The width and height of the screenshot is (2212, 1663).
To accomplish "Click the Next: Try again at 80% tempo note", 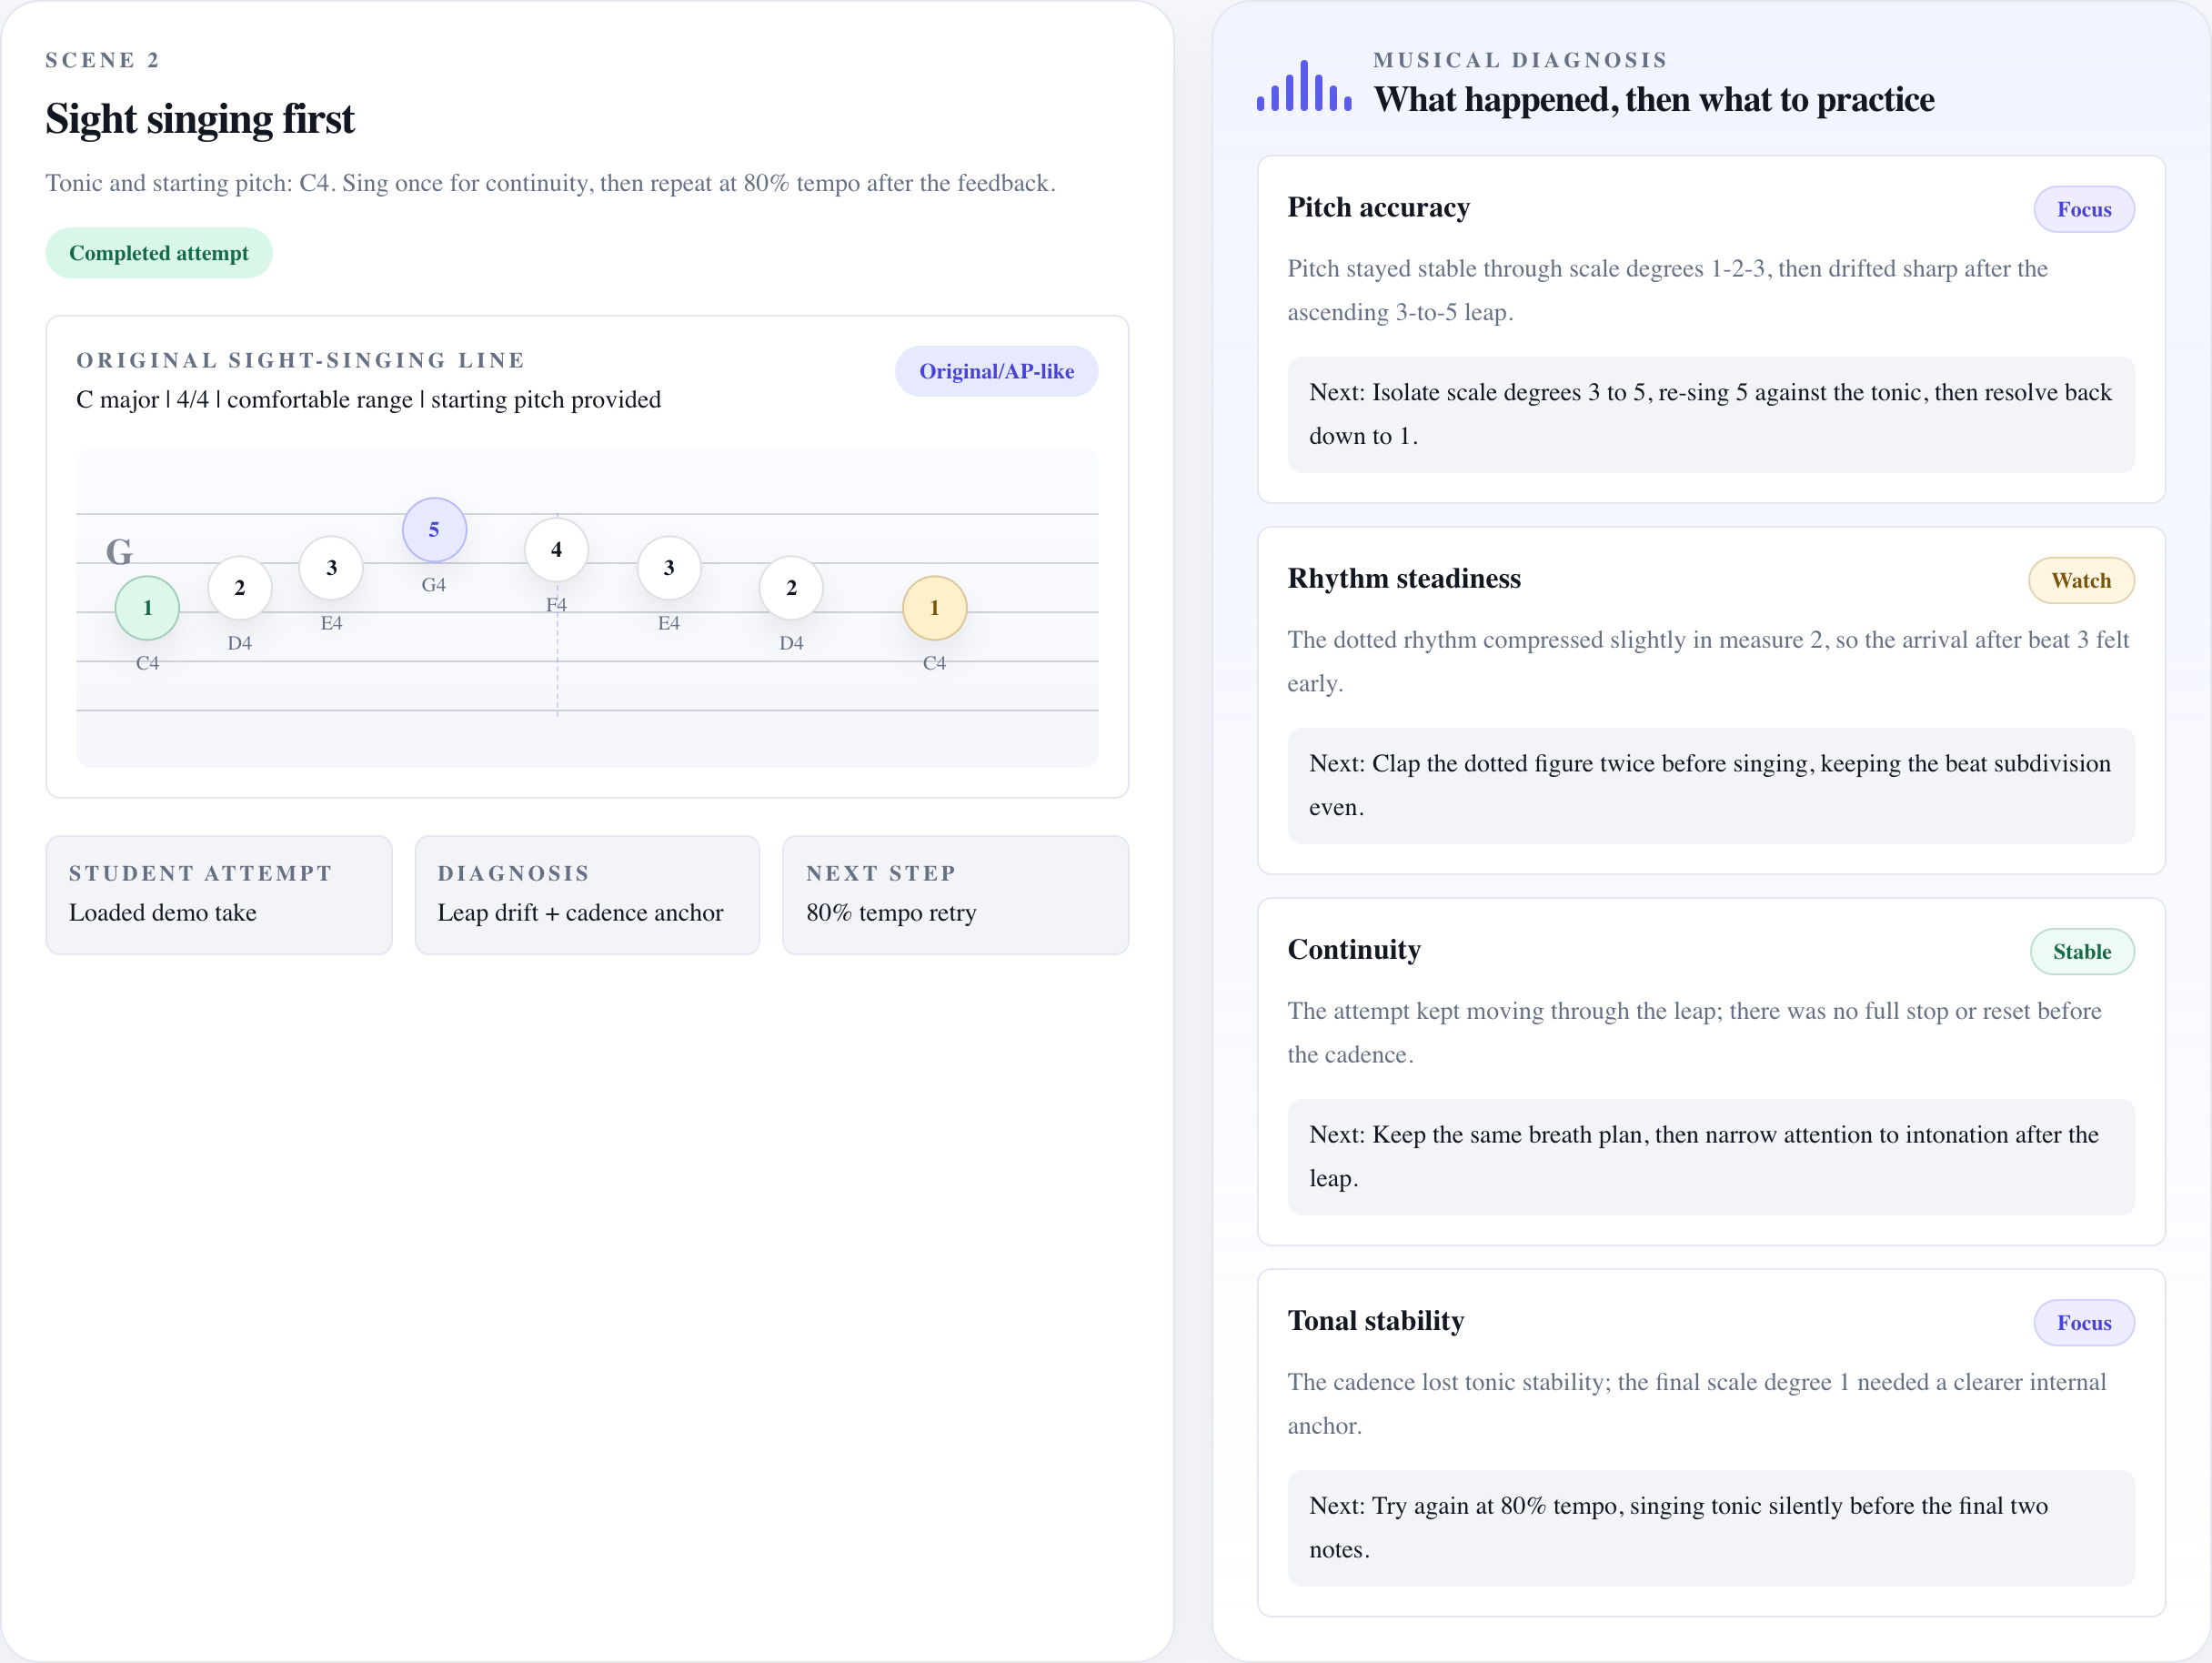I will [1711, 1527].
